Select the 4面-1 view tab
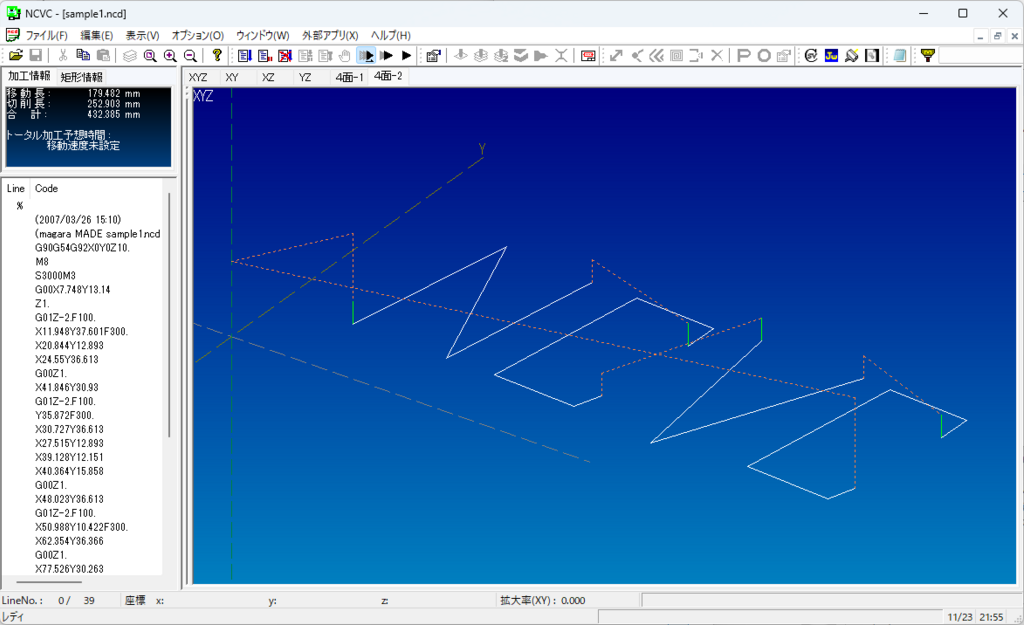Screen dimensions: 1024x625 [x=349, y=77]
